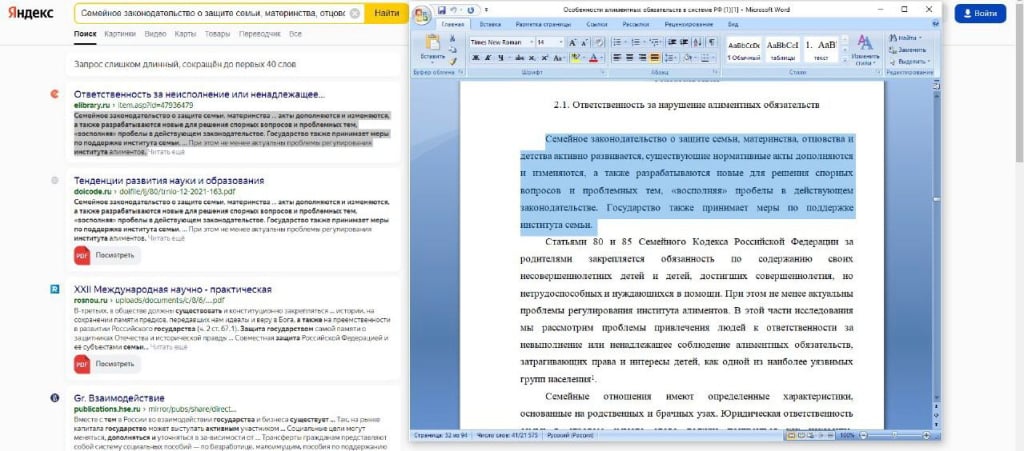
Task: Switch to Главная ribbon tab
Action: pyautogui.click(x=452, y=24)
